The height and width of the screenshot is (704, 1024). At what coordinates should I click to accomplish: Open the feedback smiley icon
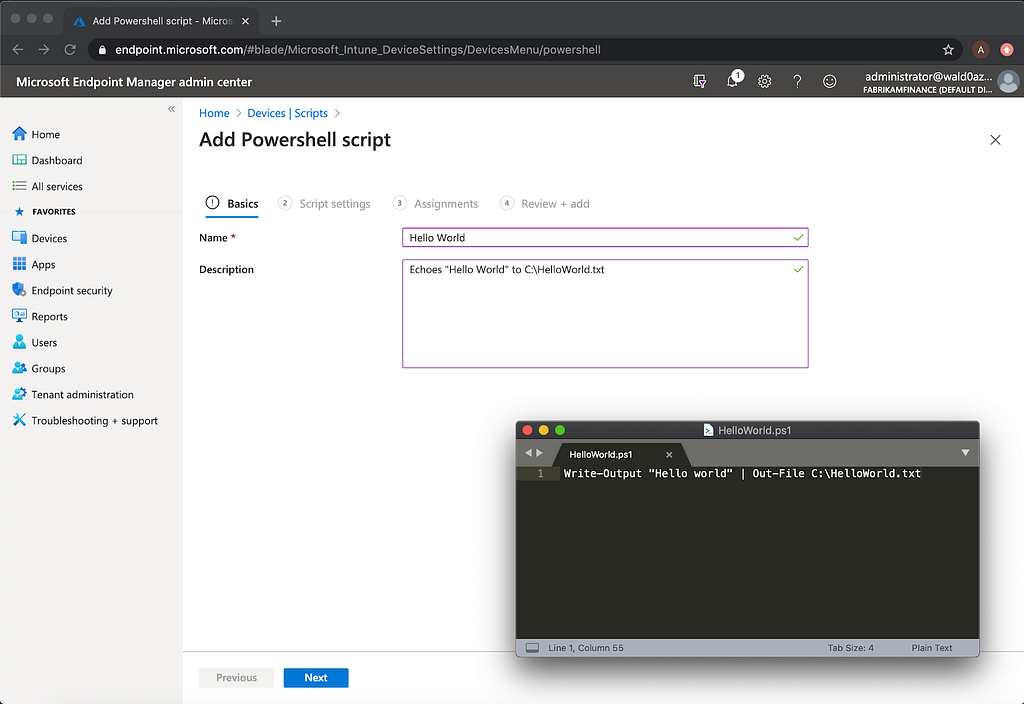tap(829, 82)
